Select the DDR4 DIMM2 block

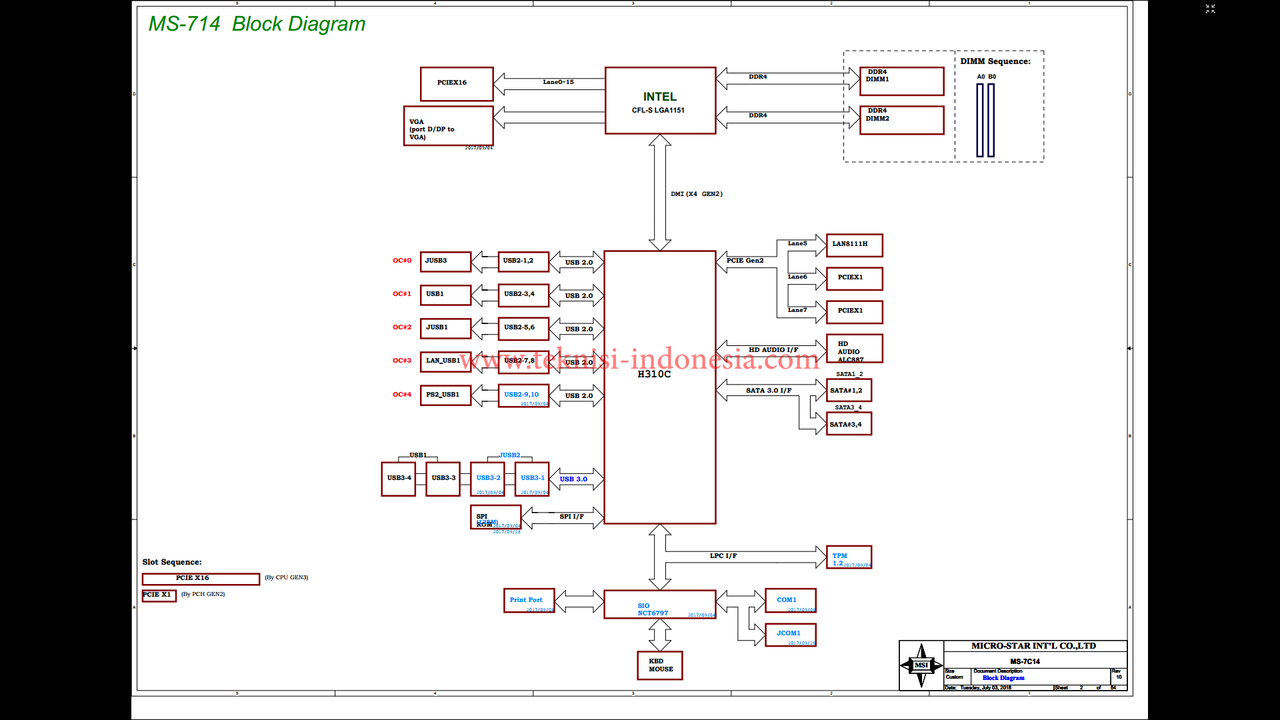902,120
